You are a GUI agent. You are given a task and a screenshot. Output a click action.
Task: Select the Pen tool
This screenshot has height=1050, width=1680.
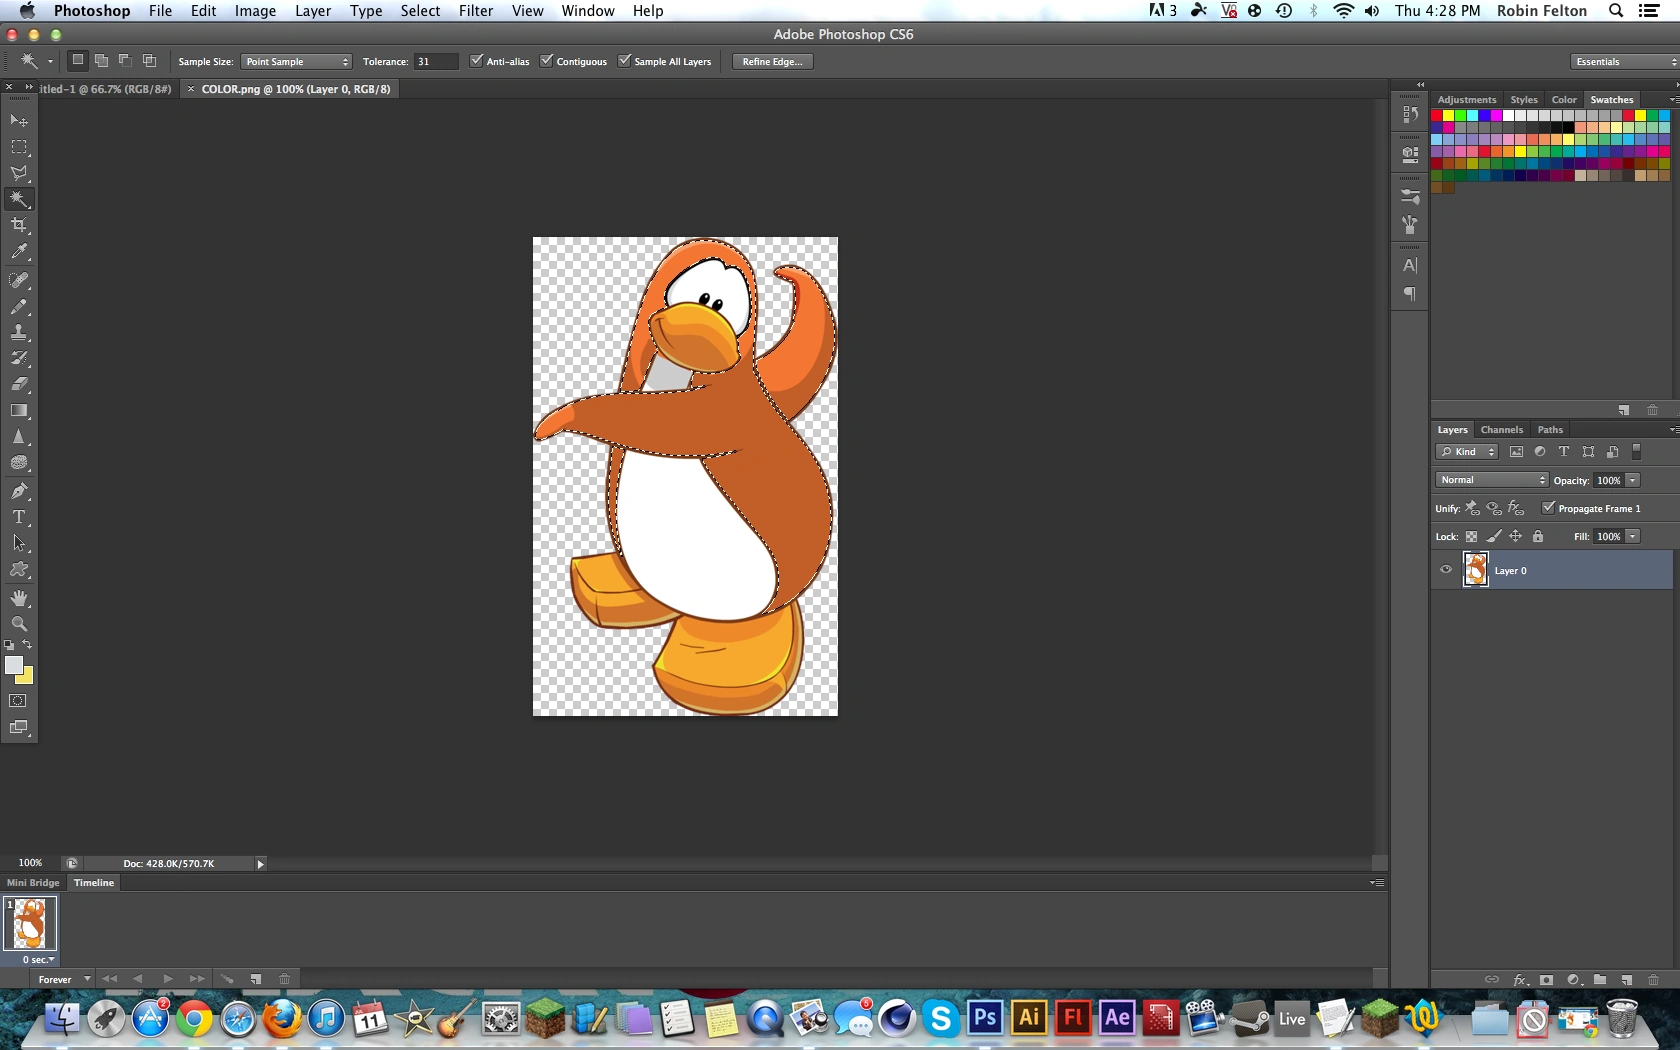pos(19,491)
